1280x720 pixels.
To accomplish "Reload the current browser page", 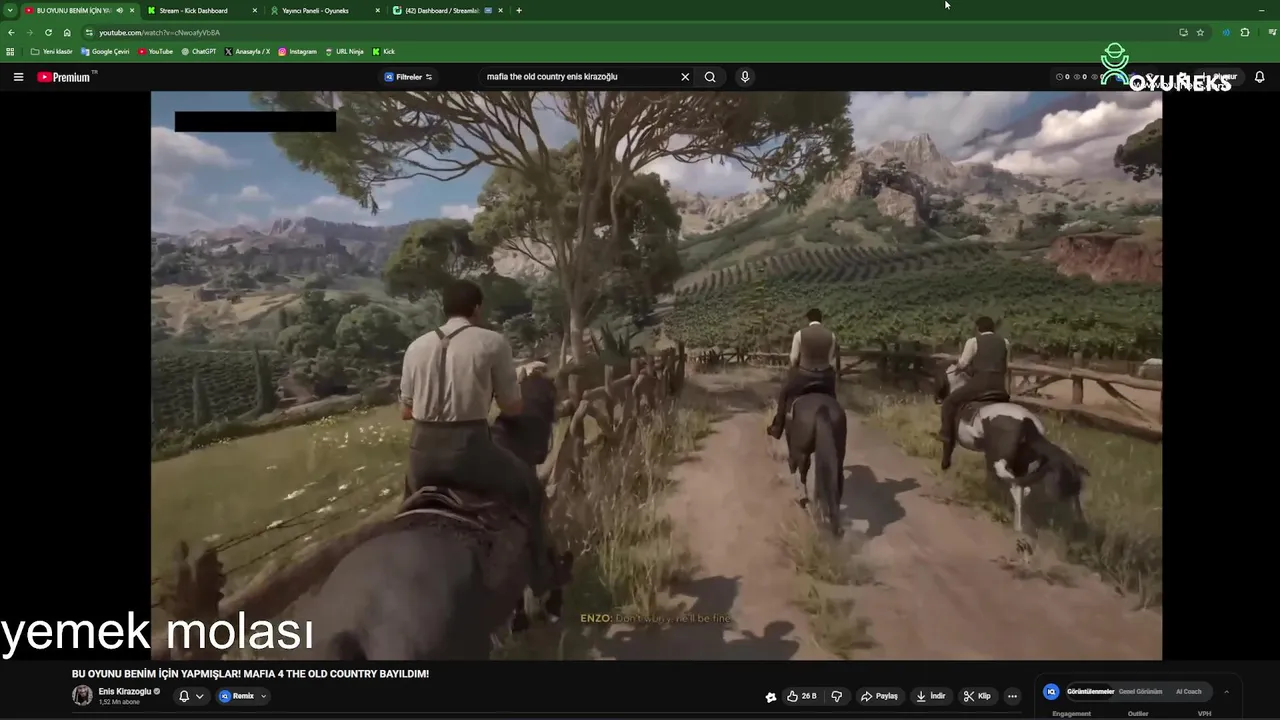I will (48, 32).
